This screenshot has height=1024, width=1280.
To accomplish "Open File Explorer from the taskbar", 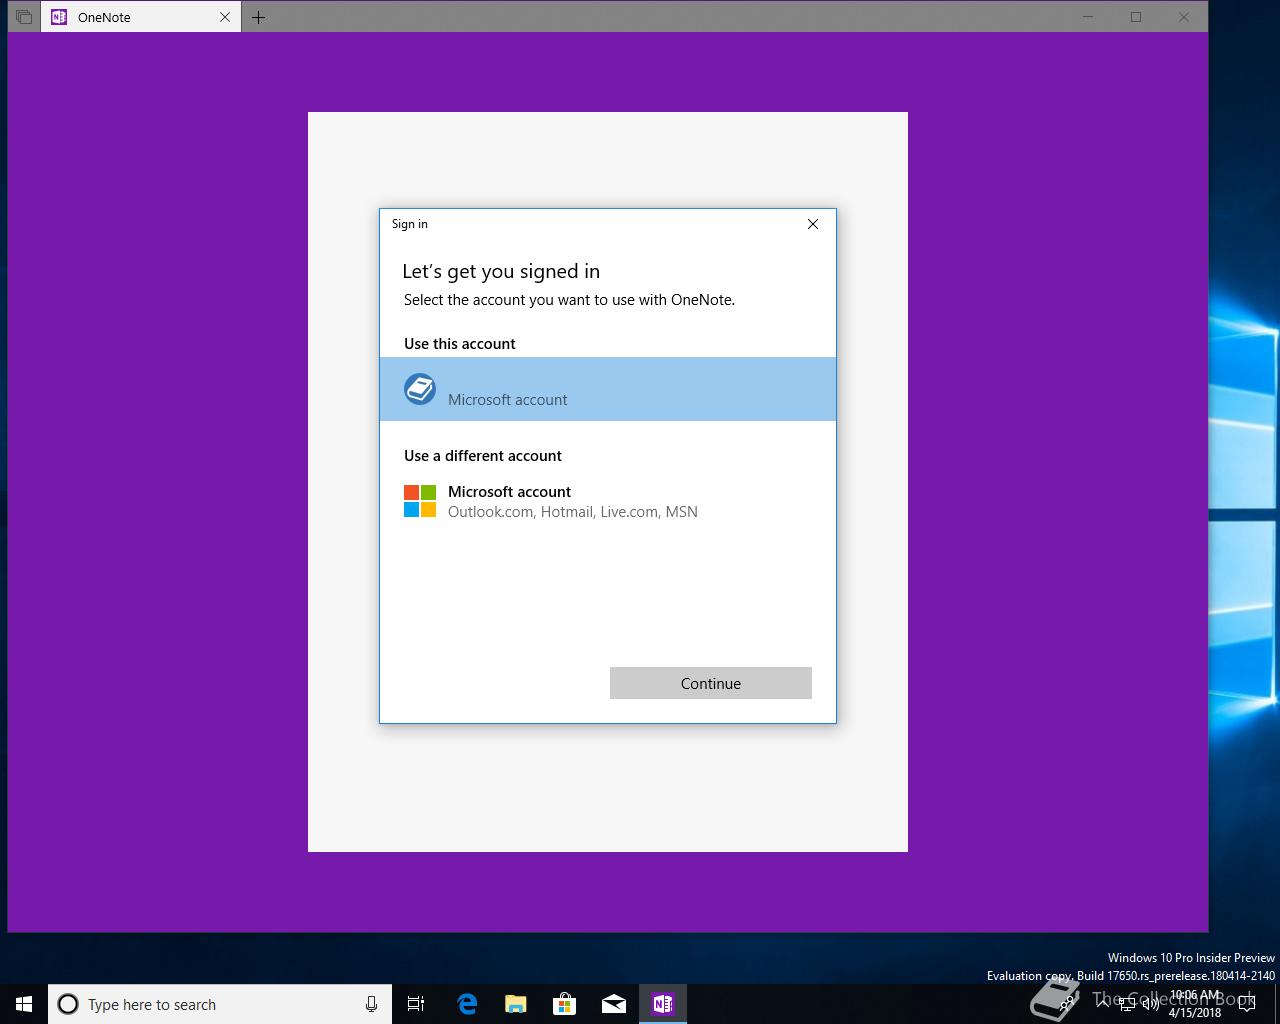I will (x=516, y=1004).
